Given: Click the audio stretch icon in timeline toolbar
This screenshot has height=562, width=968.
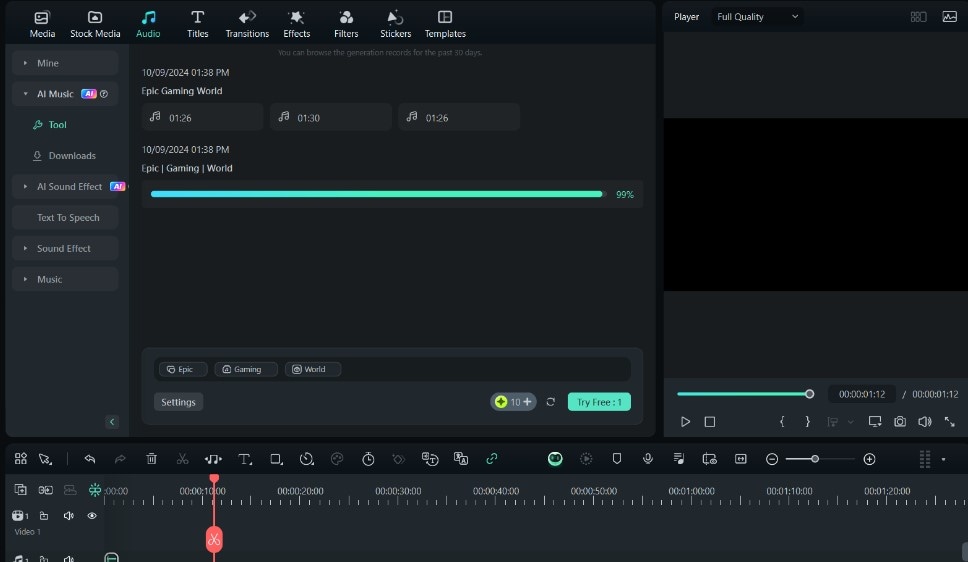Looking at the screenshot, I should (x=213, y=459).
